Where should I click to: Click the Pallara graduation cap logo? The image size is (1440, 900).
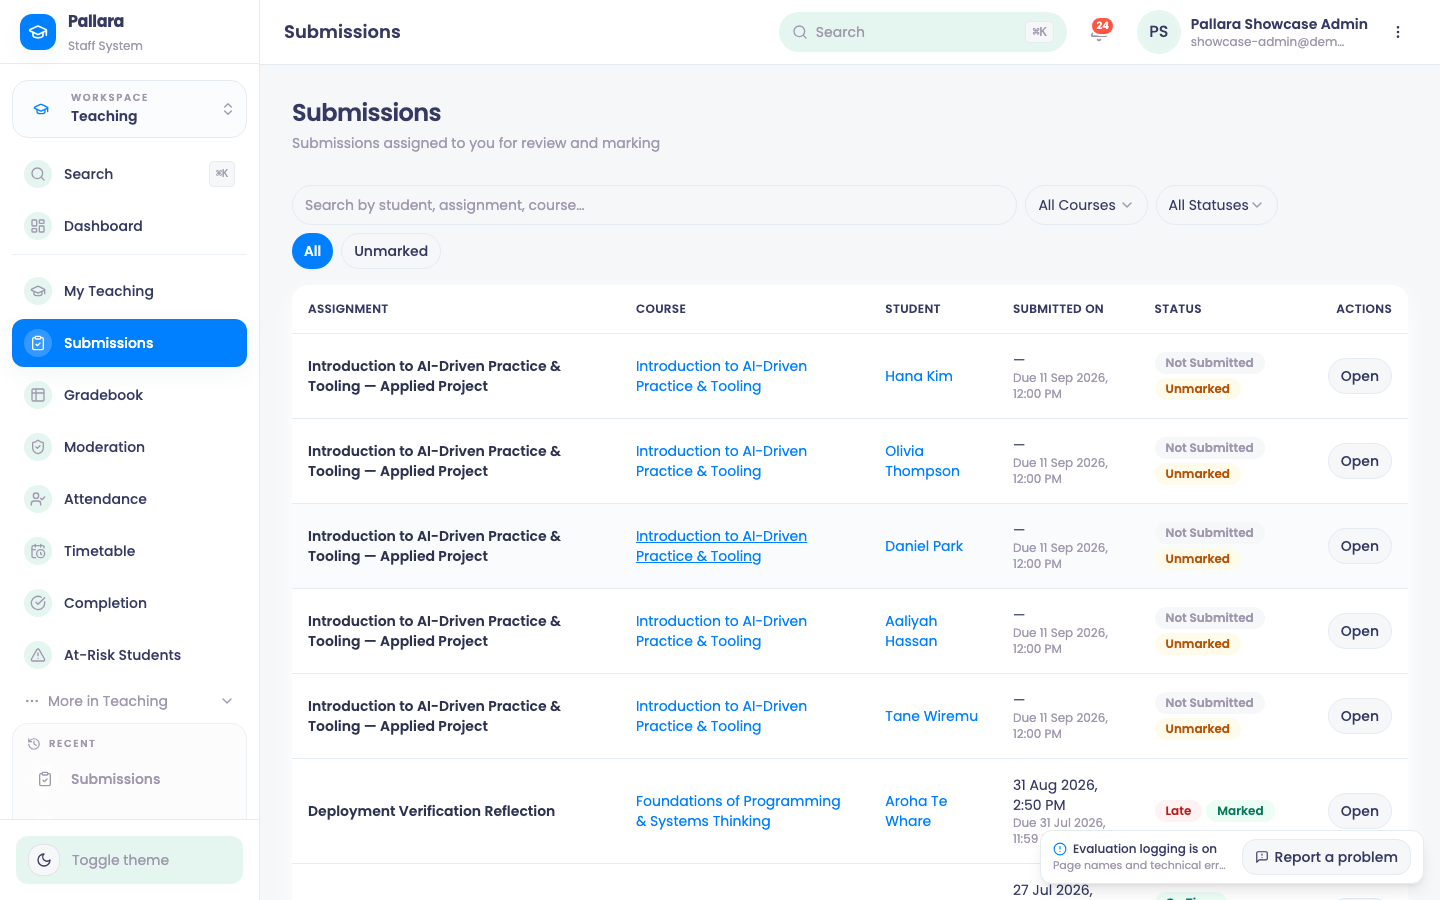tap(38, 32)
